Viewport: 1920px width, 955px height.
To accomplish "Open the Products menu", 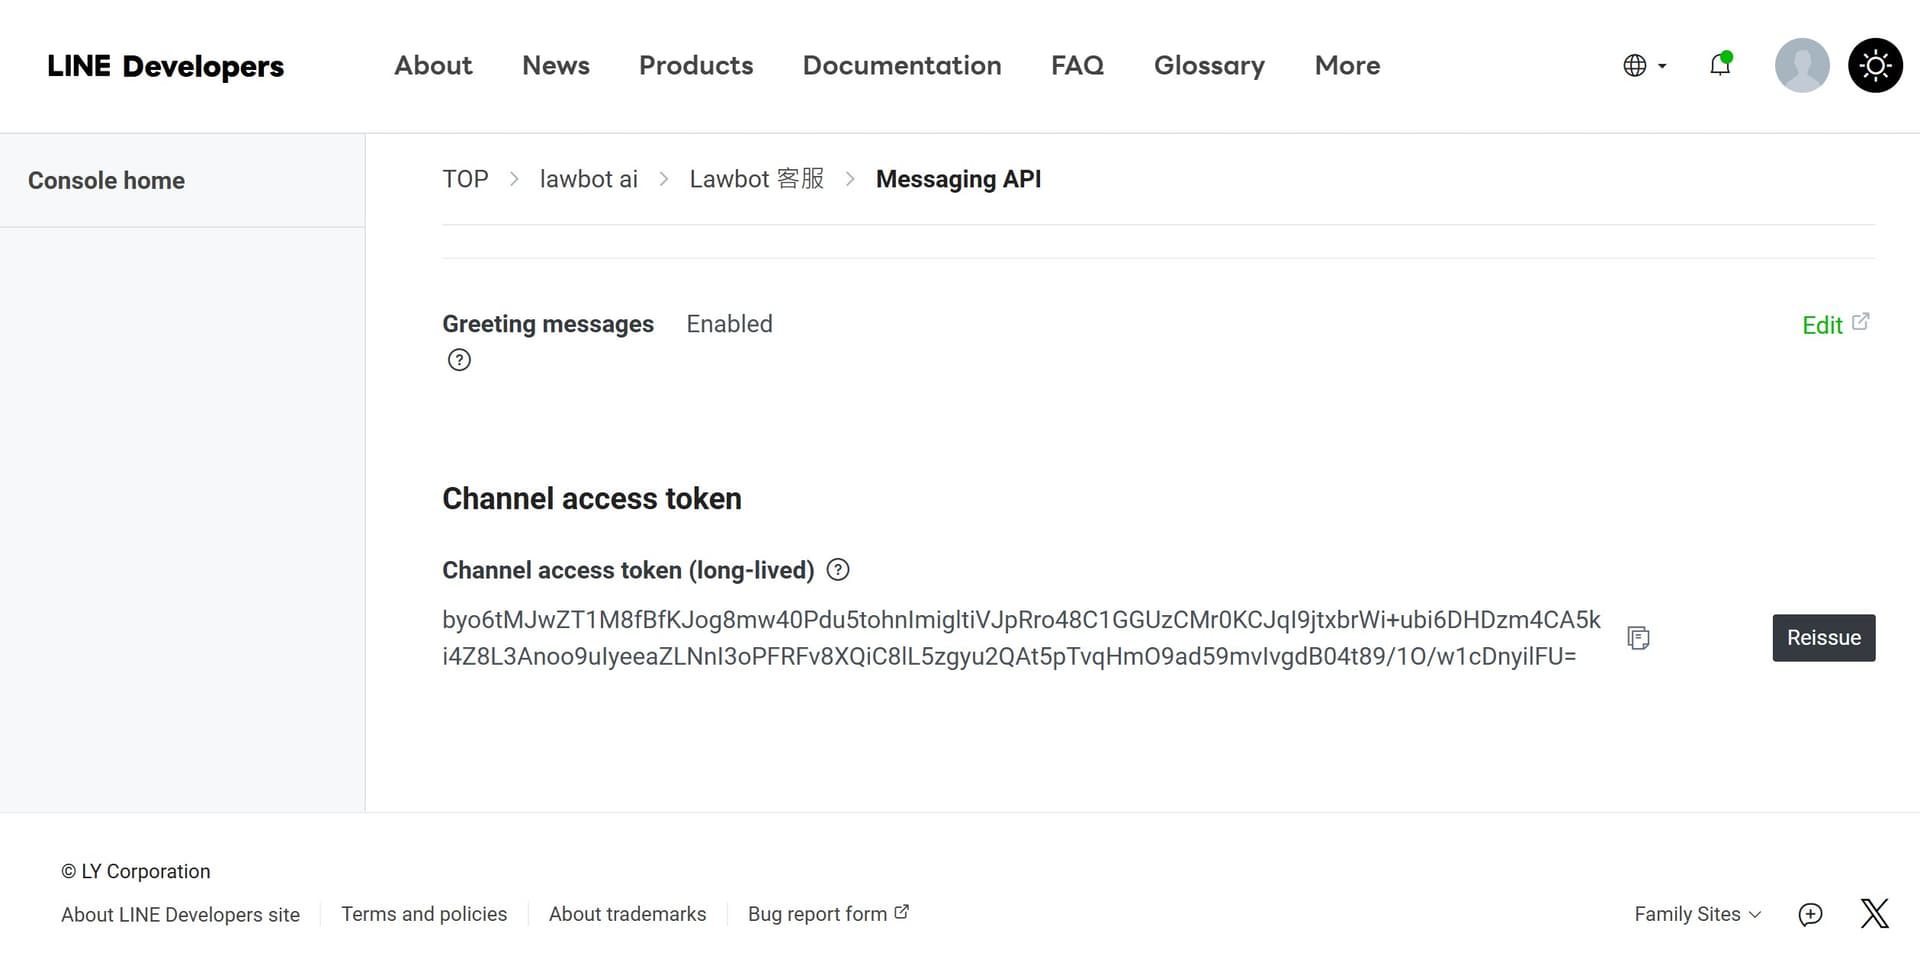I will (x=696, y=65).
